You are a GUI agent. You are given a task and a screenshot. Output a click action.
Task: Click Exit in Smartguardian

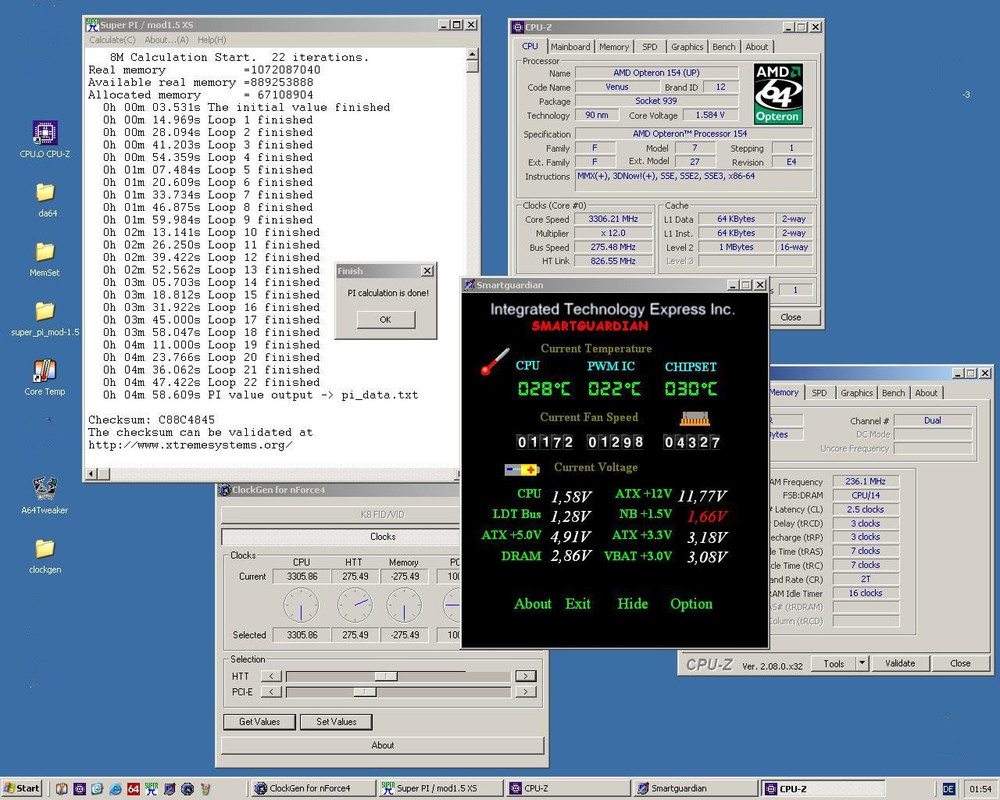pos(578,604)
